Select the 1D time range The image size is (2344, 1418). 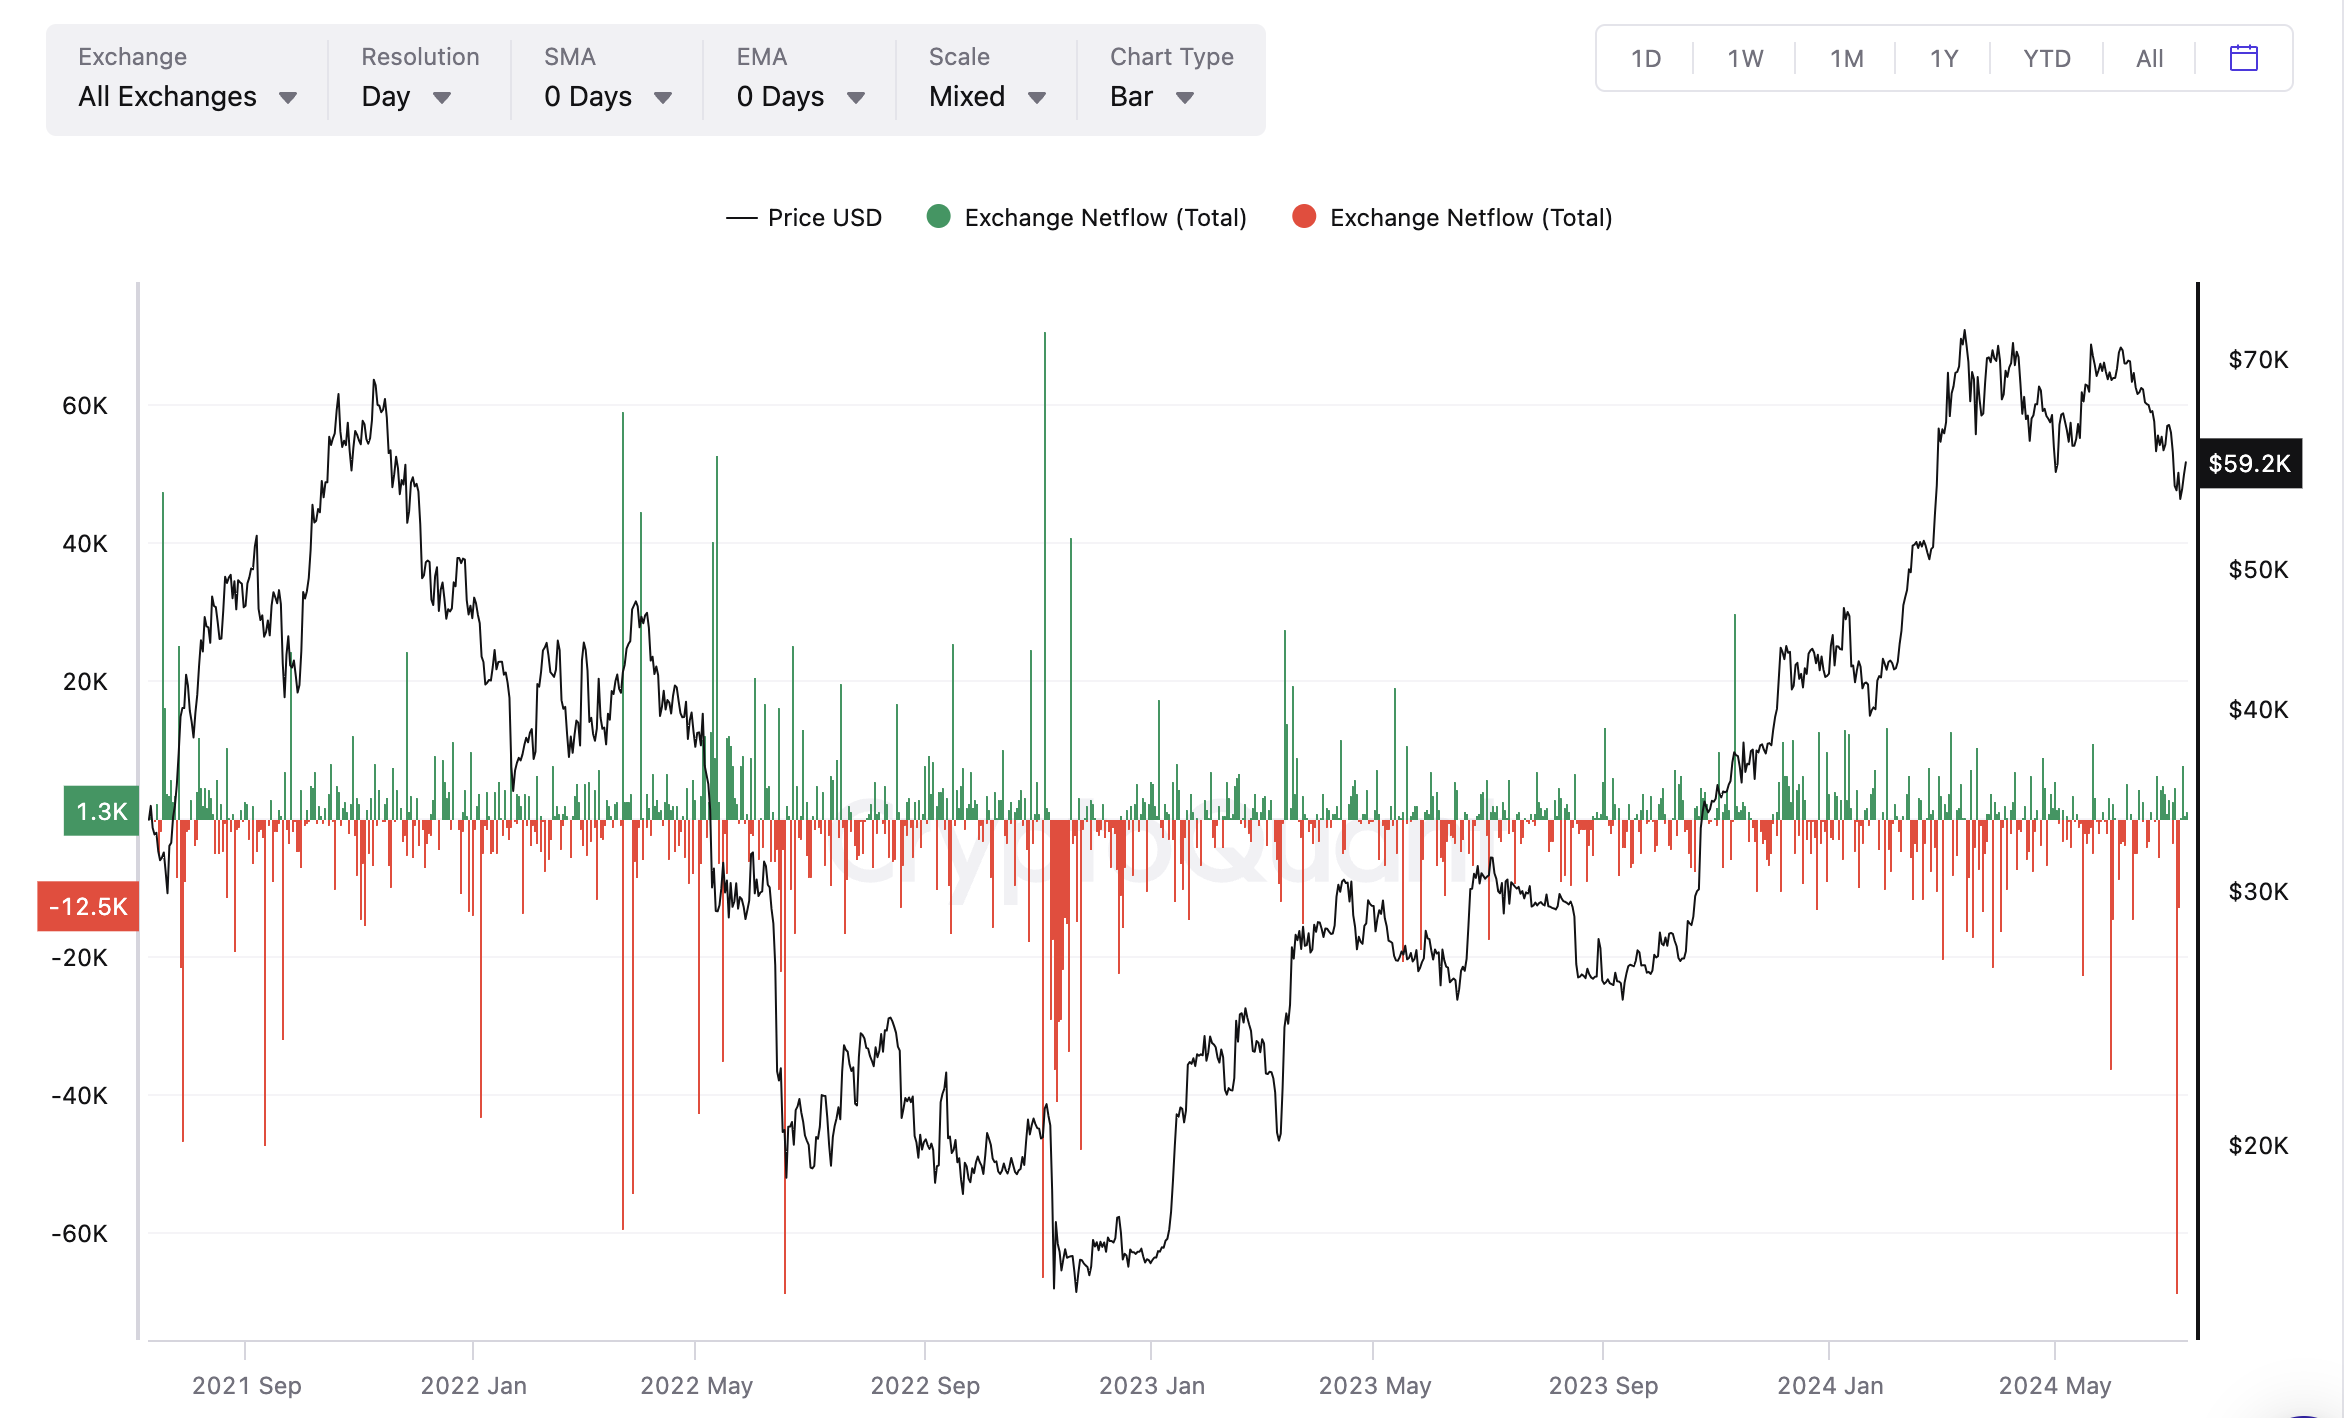point(1645,58)
